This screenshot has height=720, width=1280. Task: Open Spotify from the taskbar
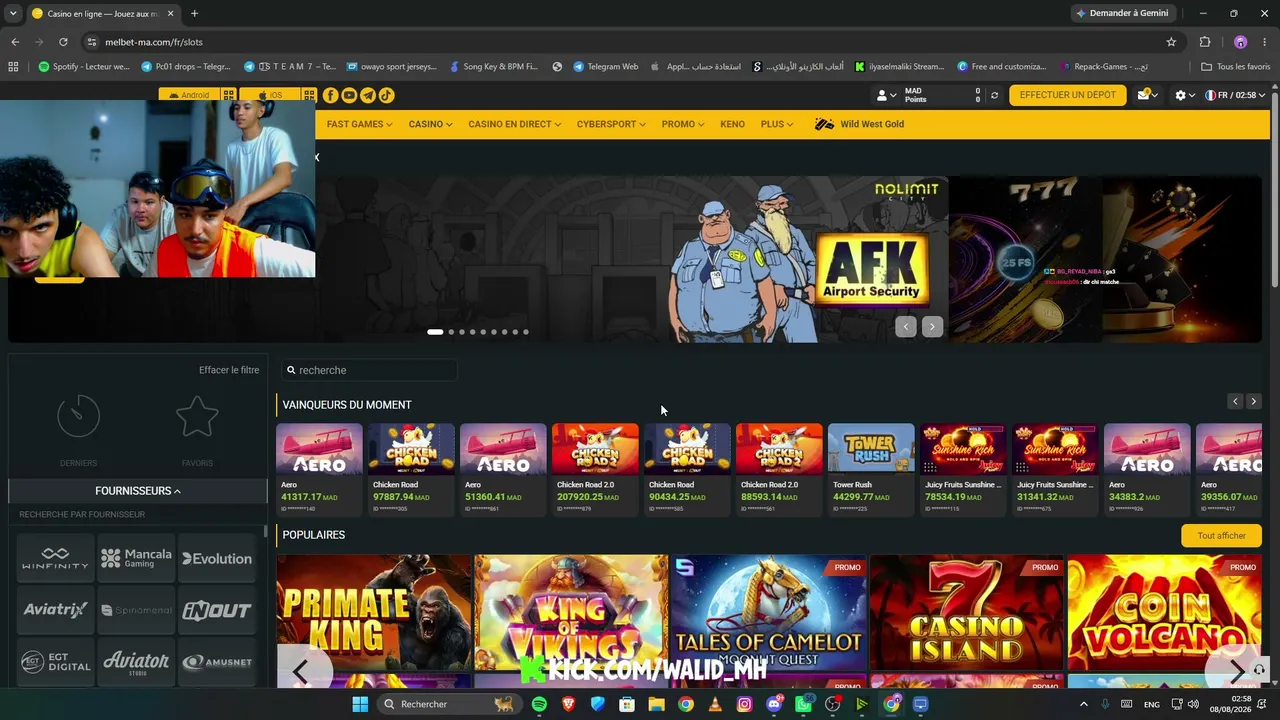pos(539,704)
